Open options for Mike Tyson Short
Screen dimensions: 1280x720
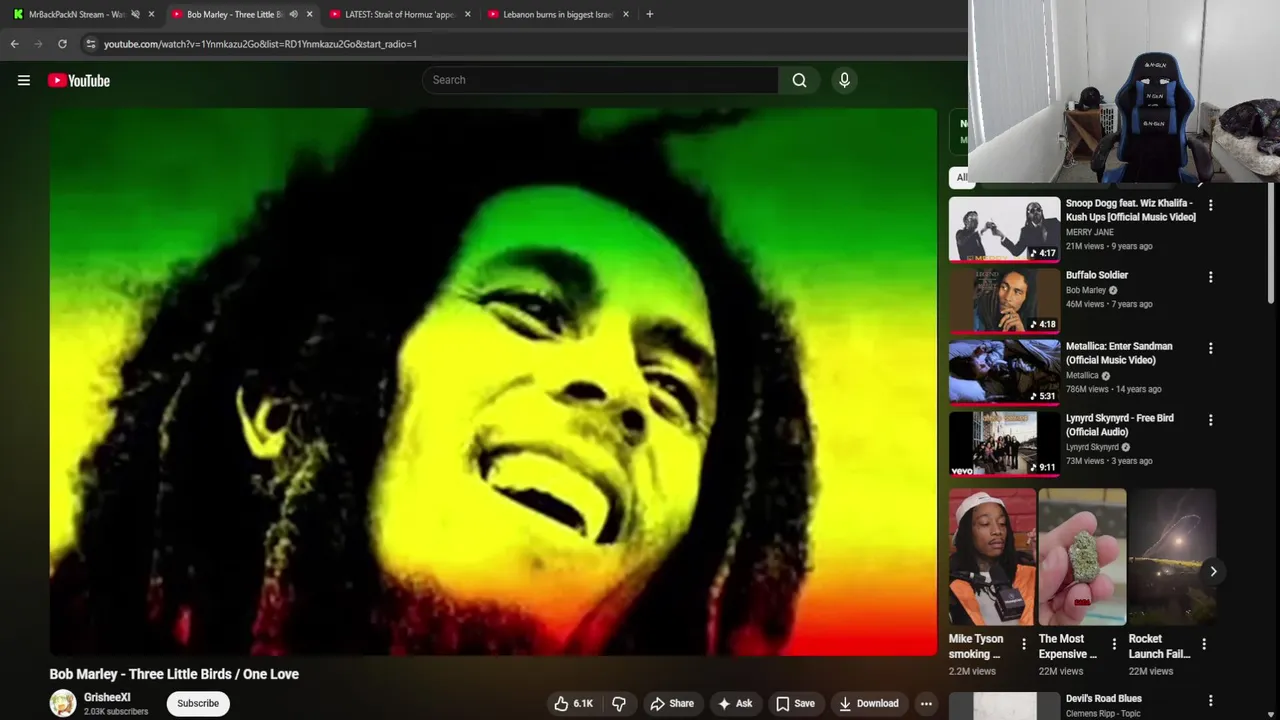click(1023, 644)
